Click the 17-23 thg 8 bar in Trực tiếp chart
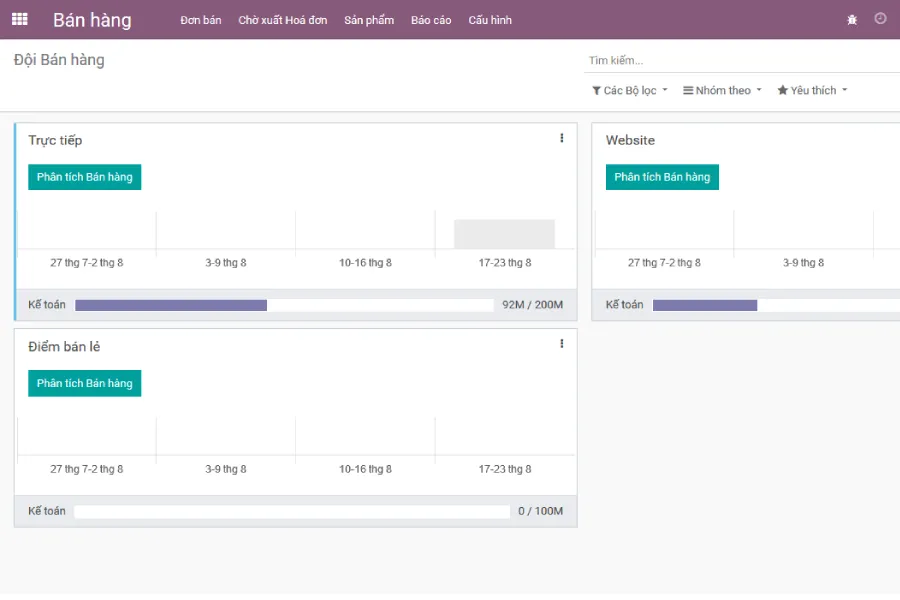The height and width of the screenshot is (600, 900). coord(504,234)
